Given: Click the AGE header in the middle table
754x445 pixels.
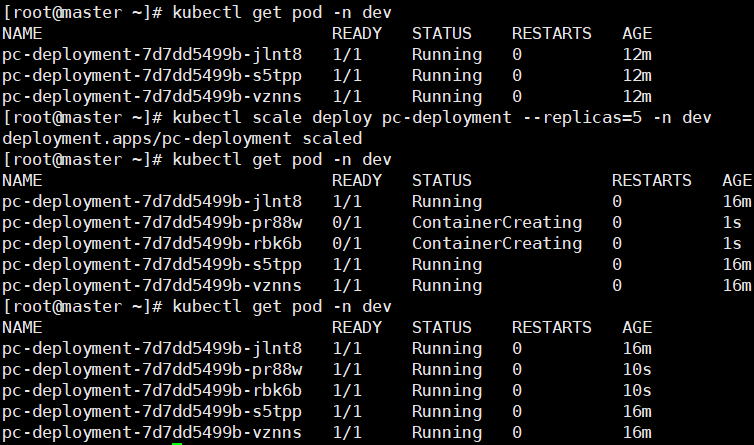Looking at the screenshot, I should click(736, 181).
